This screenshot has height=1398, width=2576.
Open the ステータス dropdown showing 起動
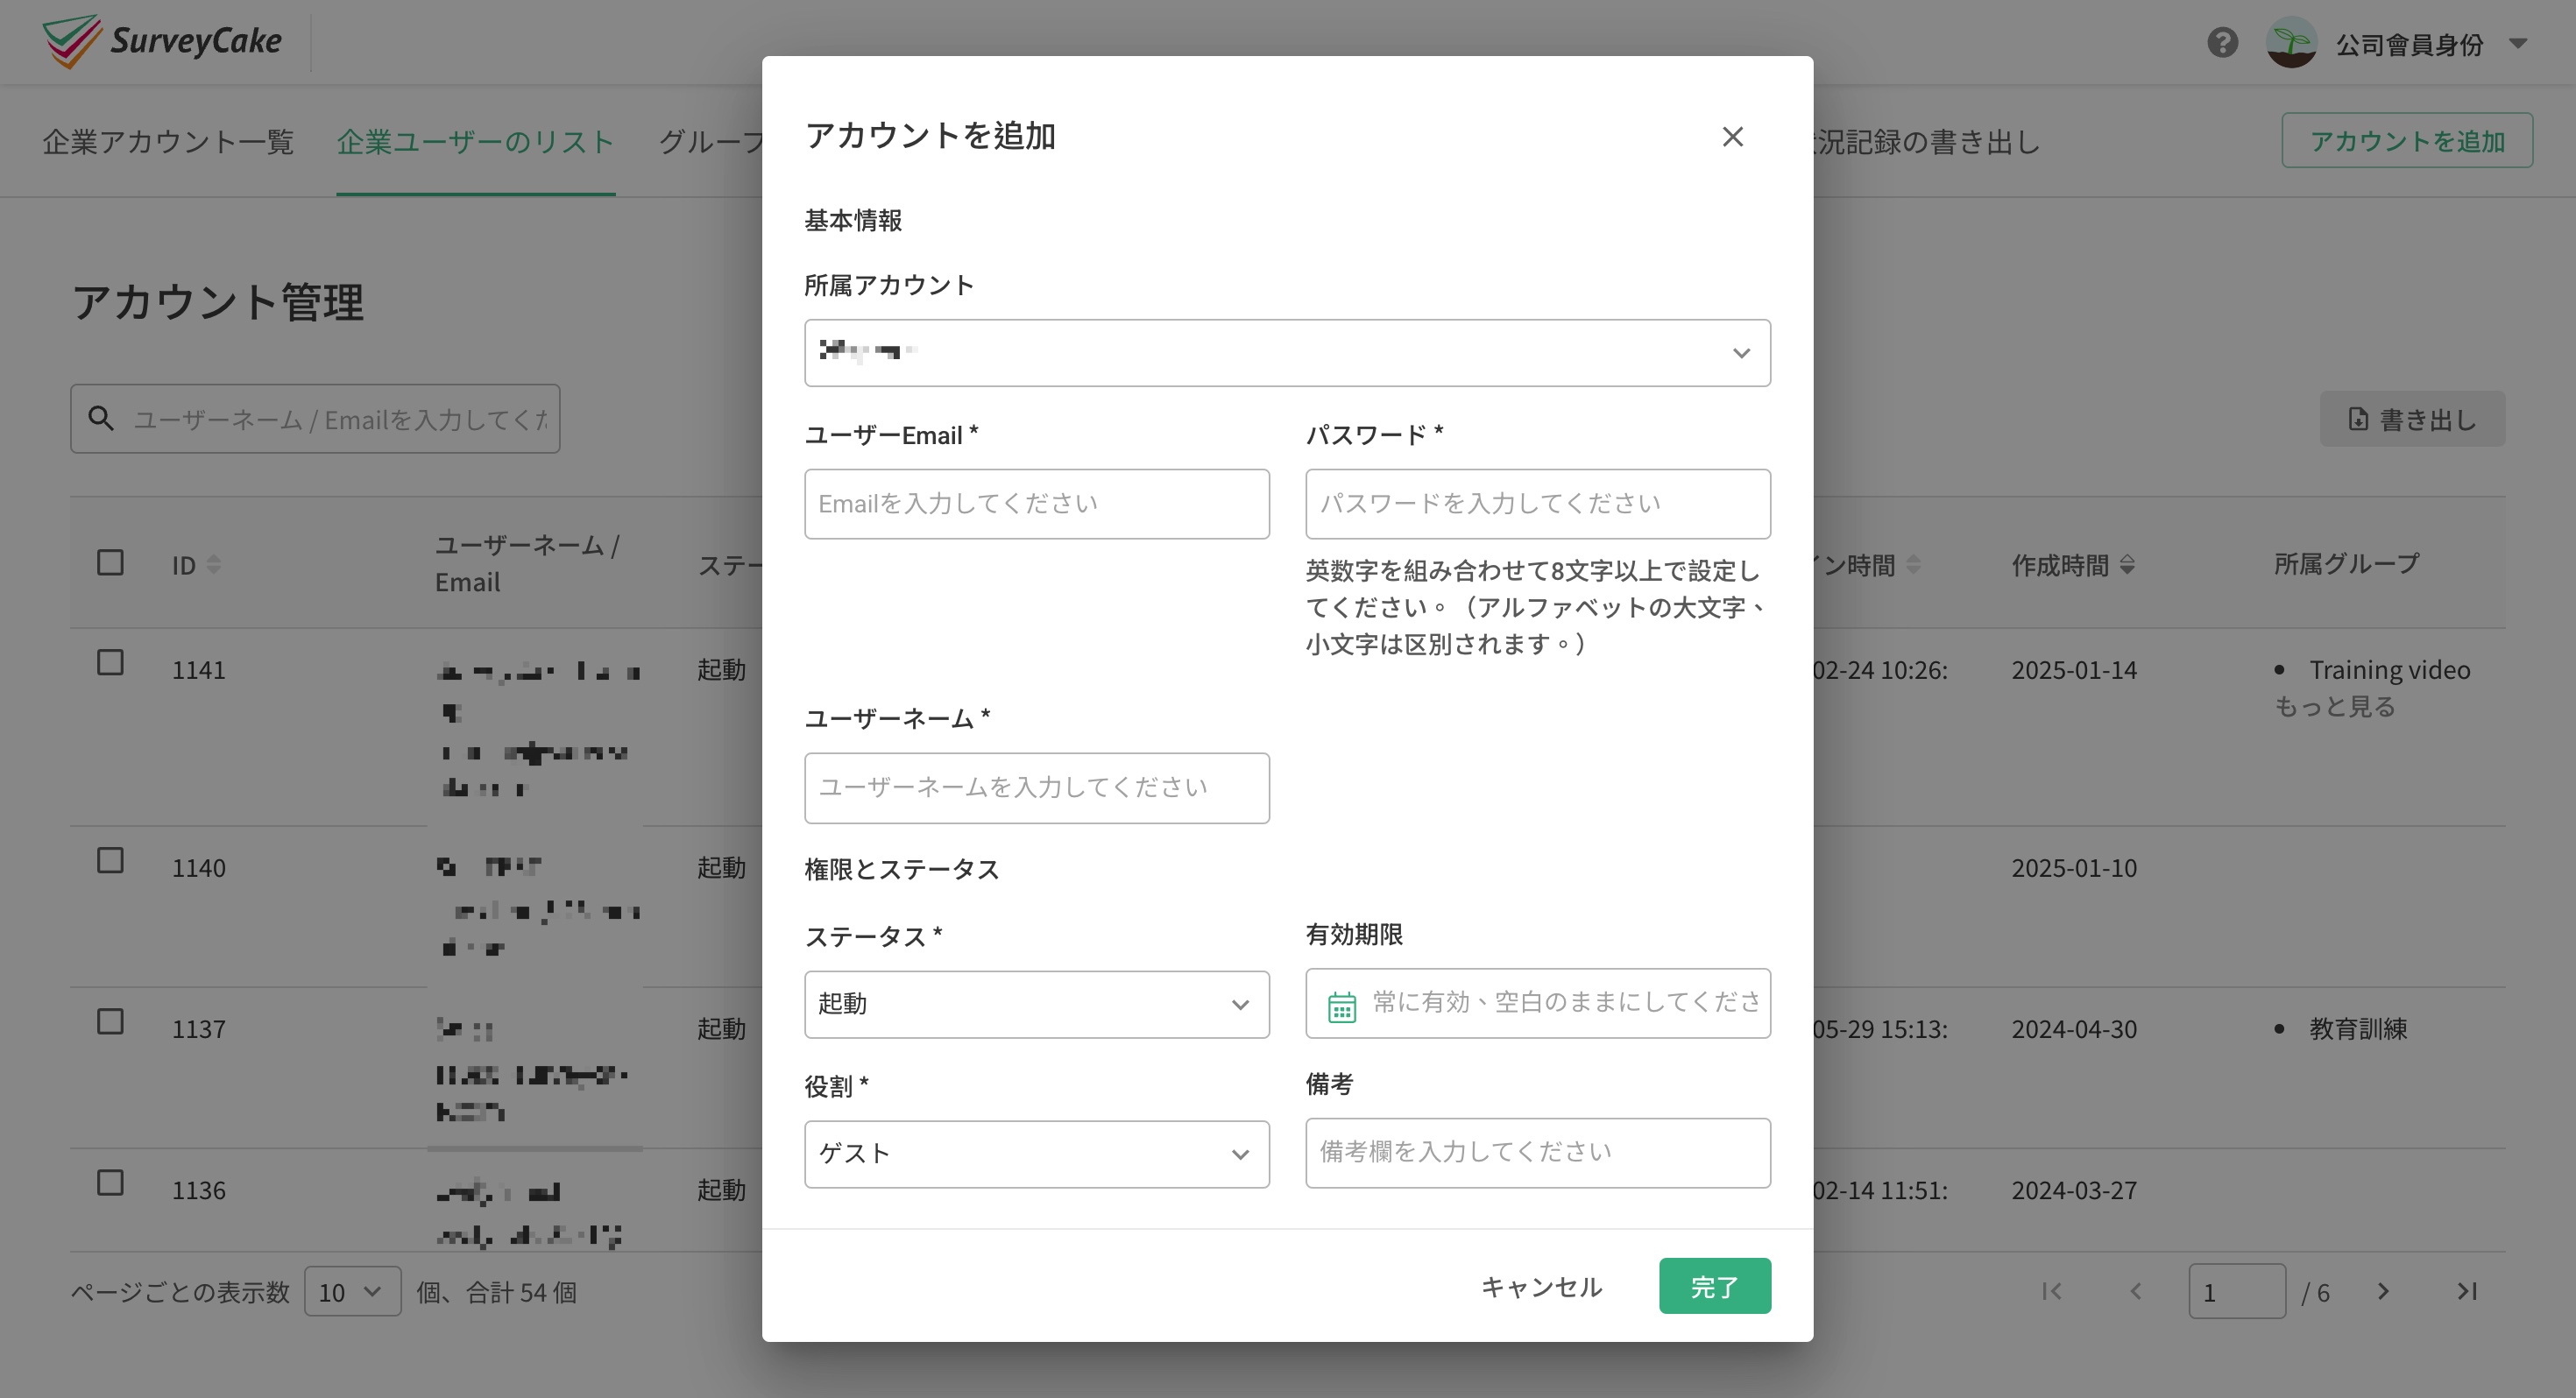[x=1037, y=1004]
